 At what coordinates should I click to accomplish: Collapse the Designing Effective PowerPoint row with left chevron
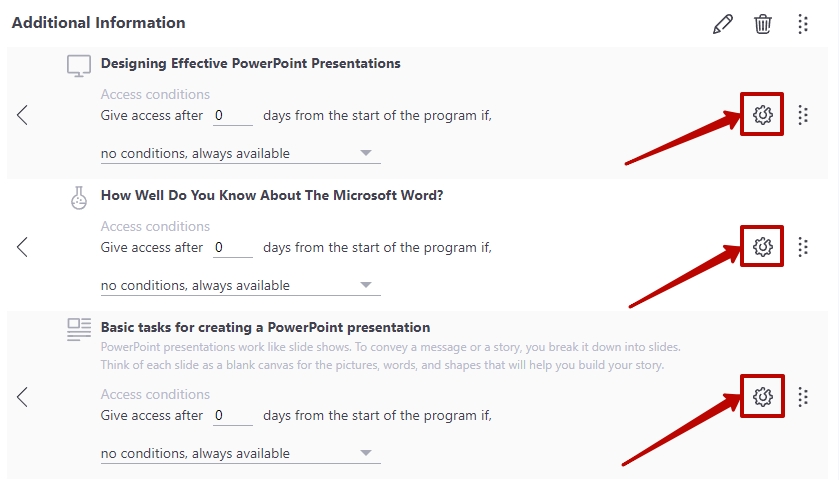22,115
